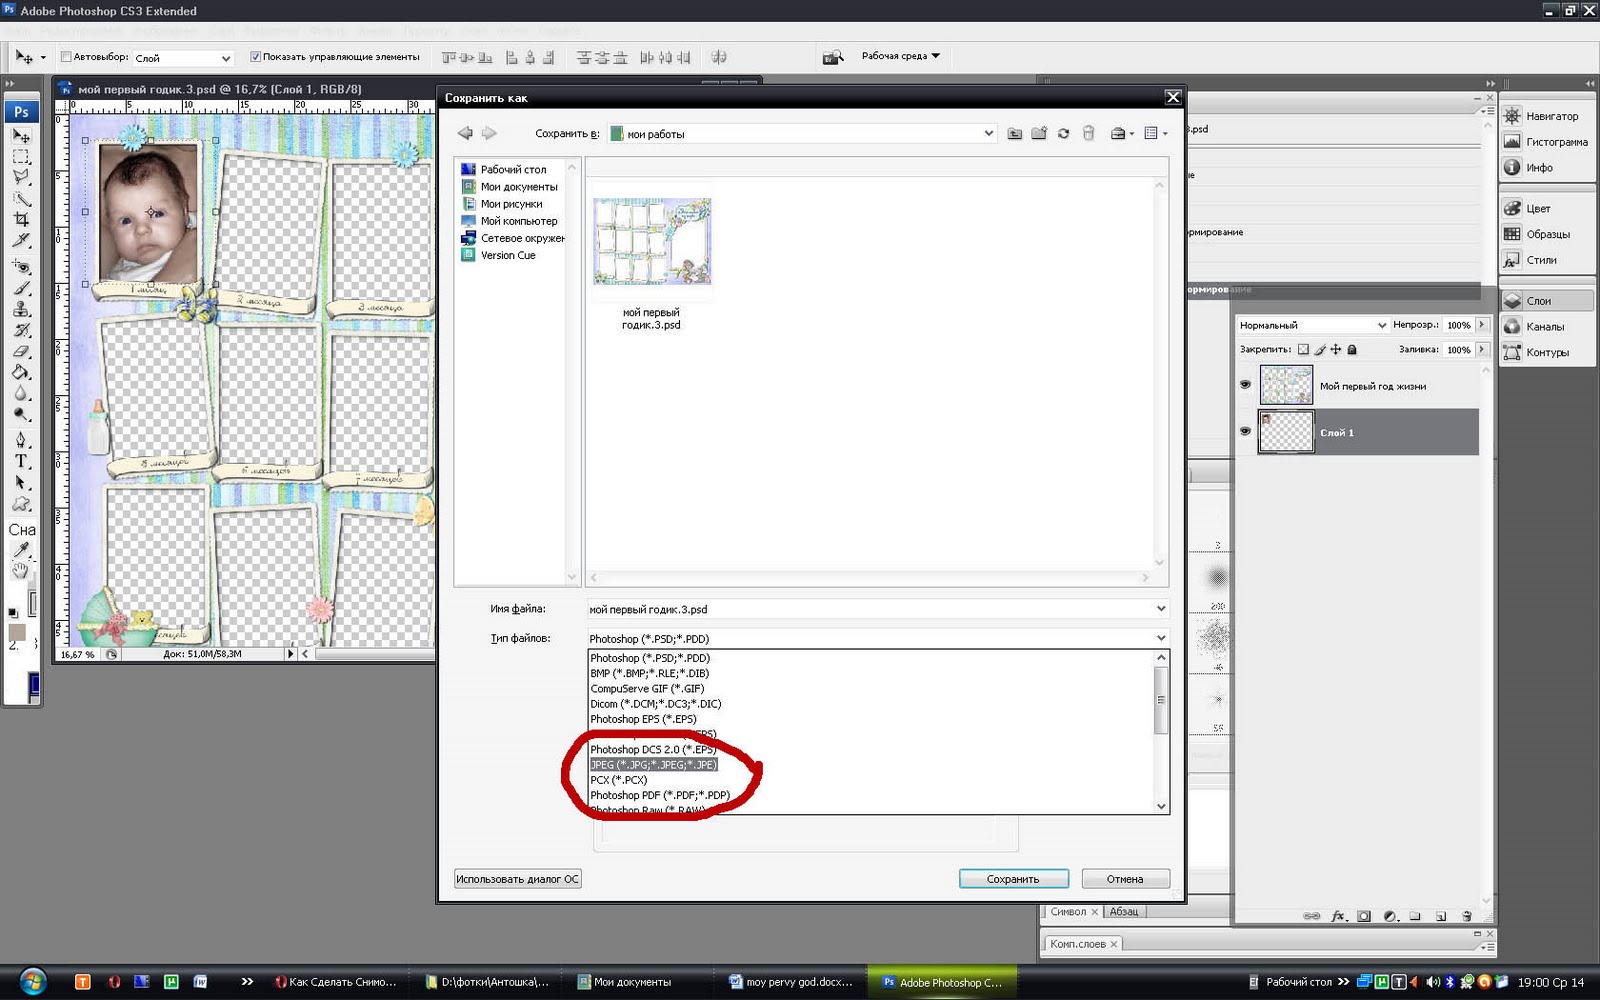Select the Magic Wand tool

coord(21,198)
